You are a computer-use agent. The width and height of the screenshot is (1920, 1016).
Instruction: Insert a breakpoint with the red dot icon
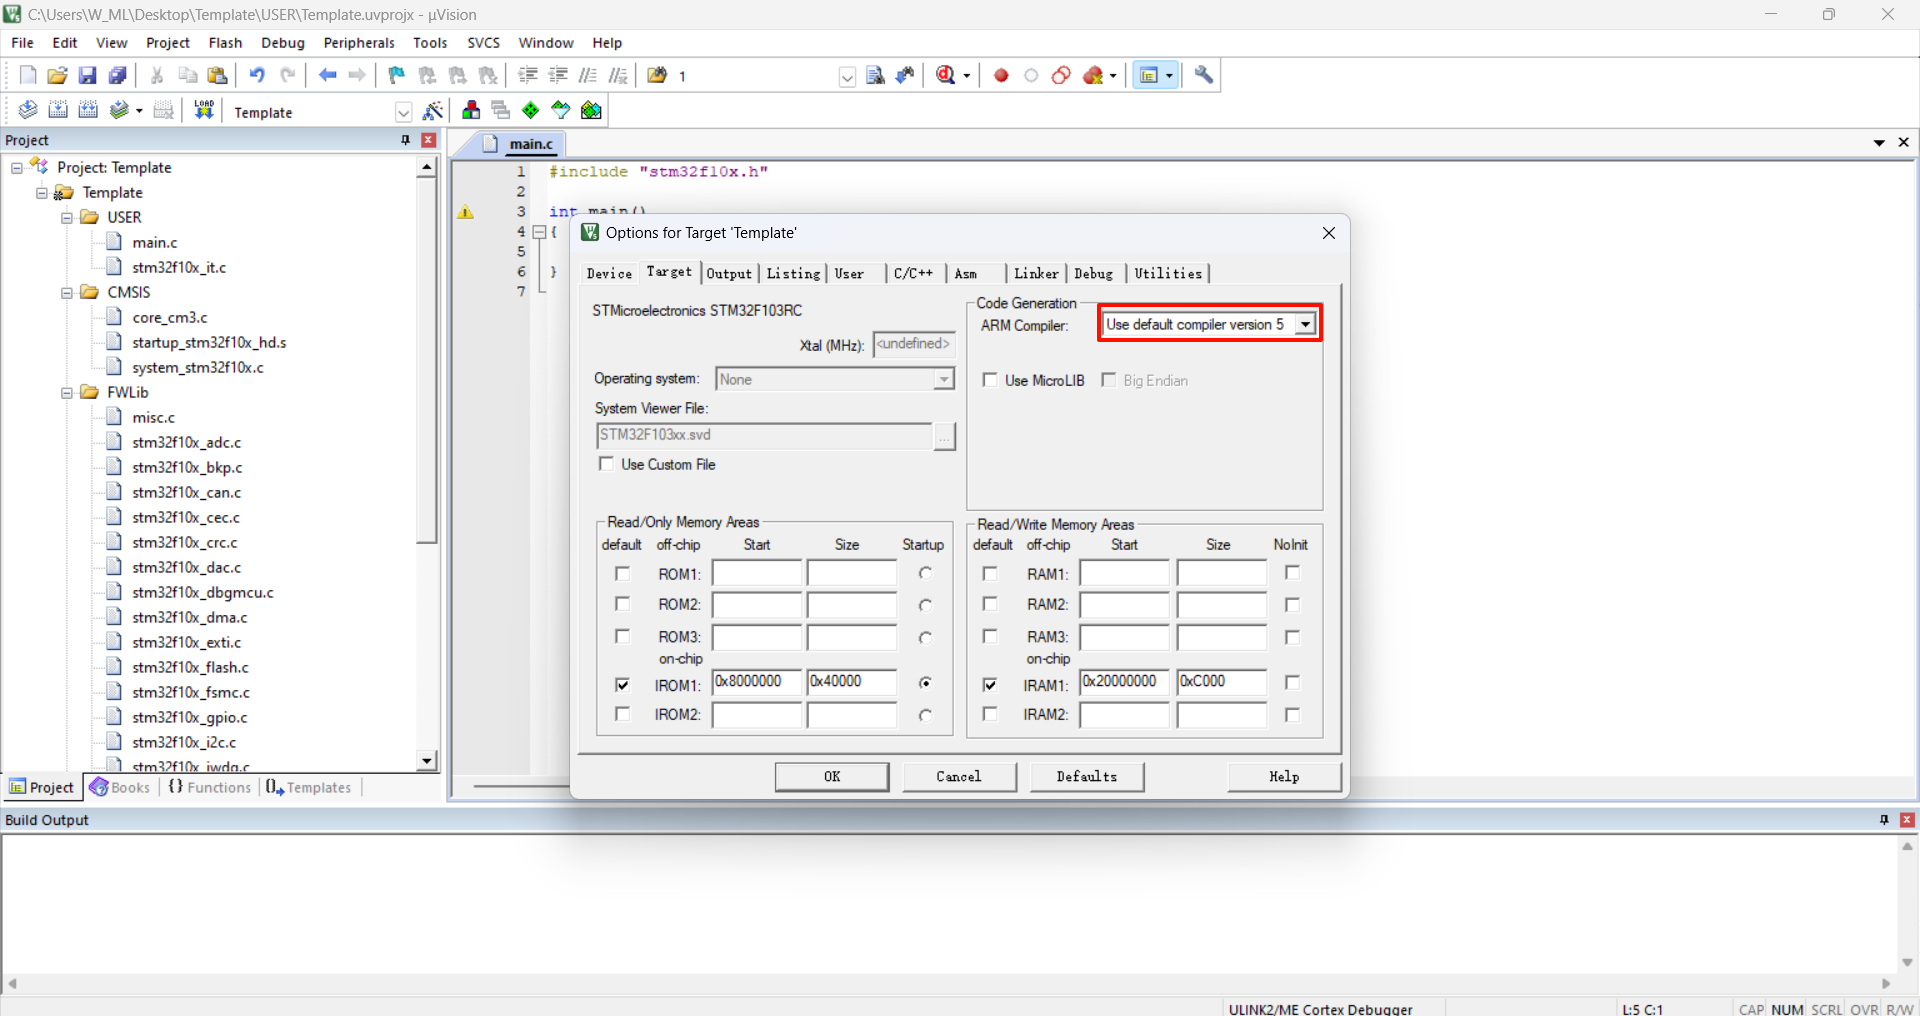1001,75
